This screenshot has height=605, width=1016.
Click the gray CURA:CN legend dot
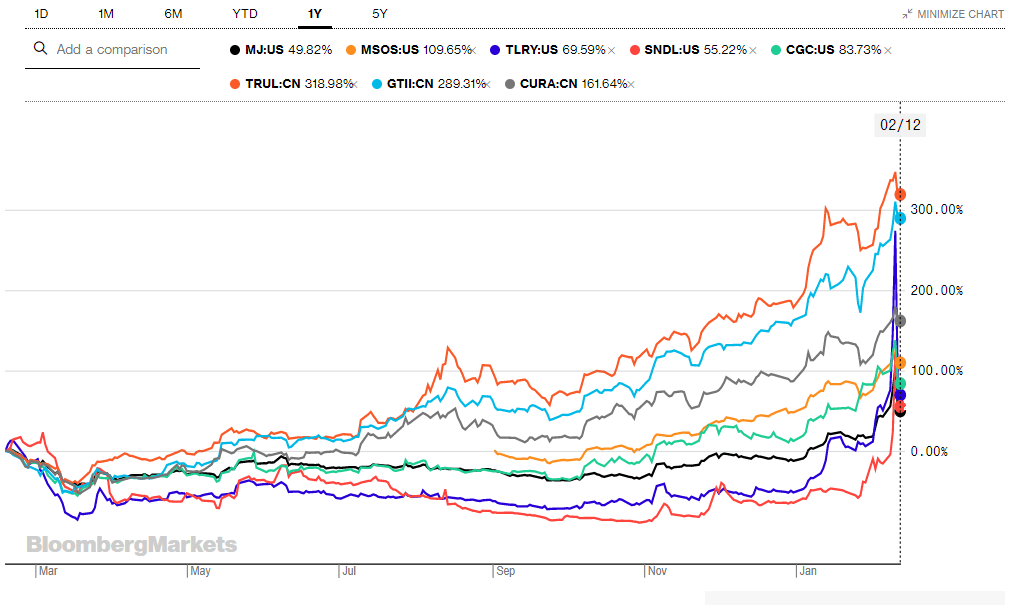pos(510,84)
